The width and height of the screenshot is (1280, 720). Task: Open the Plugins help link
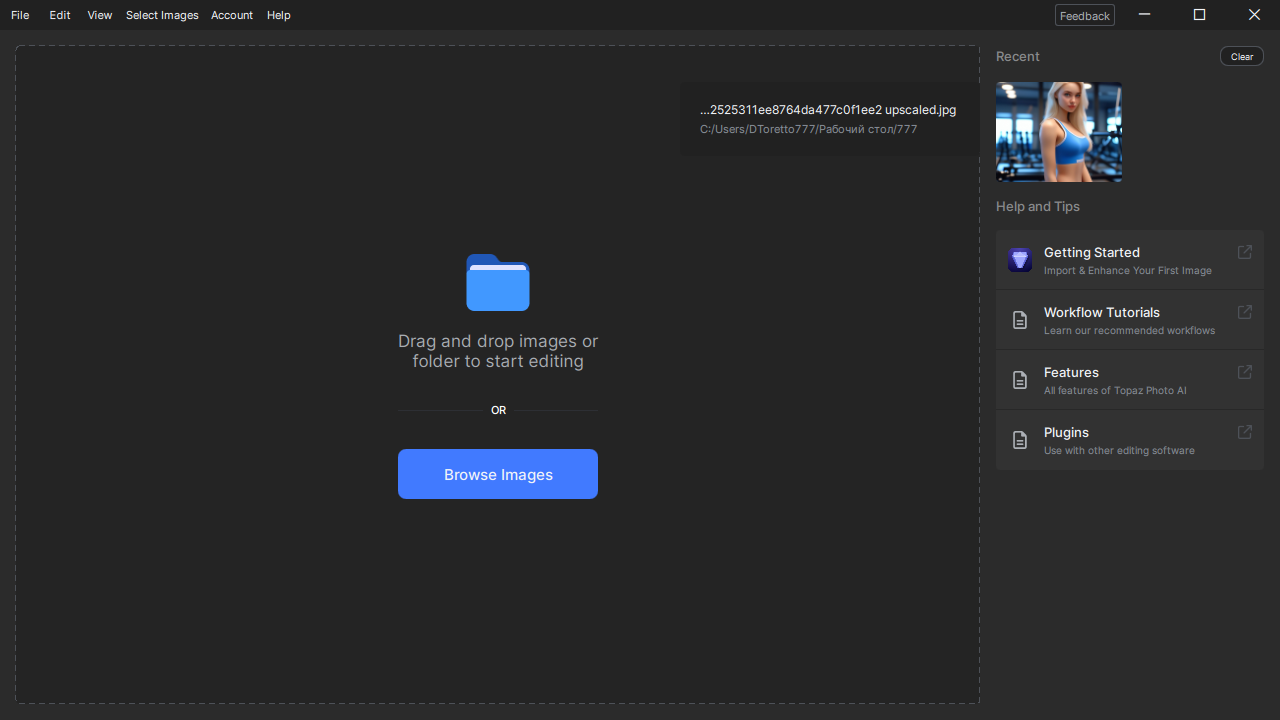(1130, 440)
